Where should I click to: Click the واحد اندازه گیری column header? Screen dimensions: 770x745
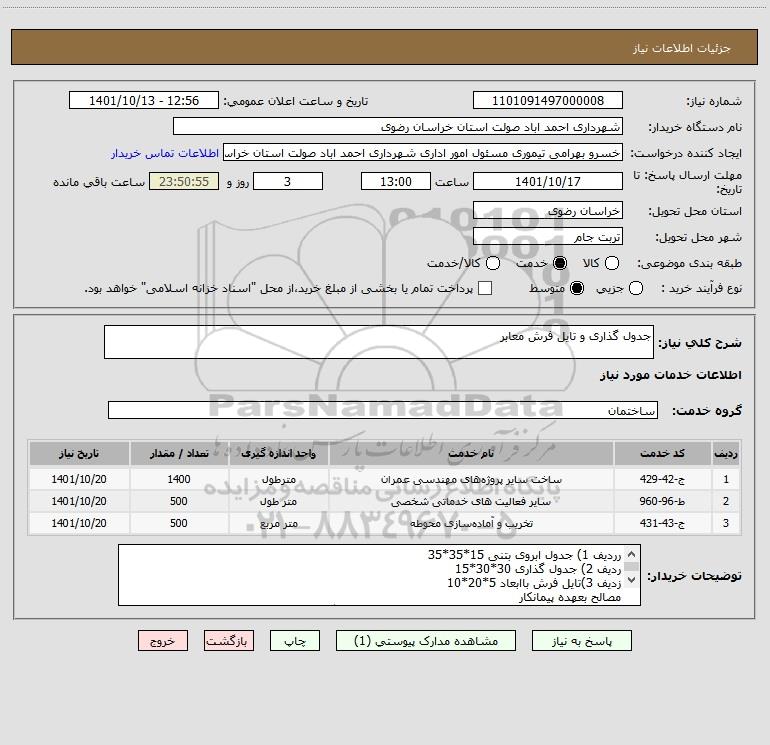[278, 453]
